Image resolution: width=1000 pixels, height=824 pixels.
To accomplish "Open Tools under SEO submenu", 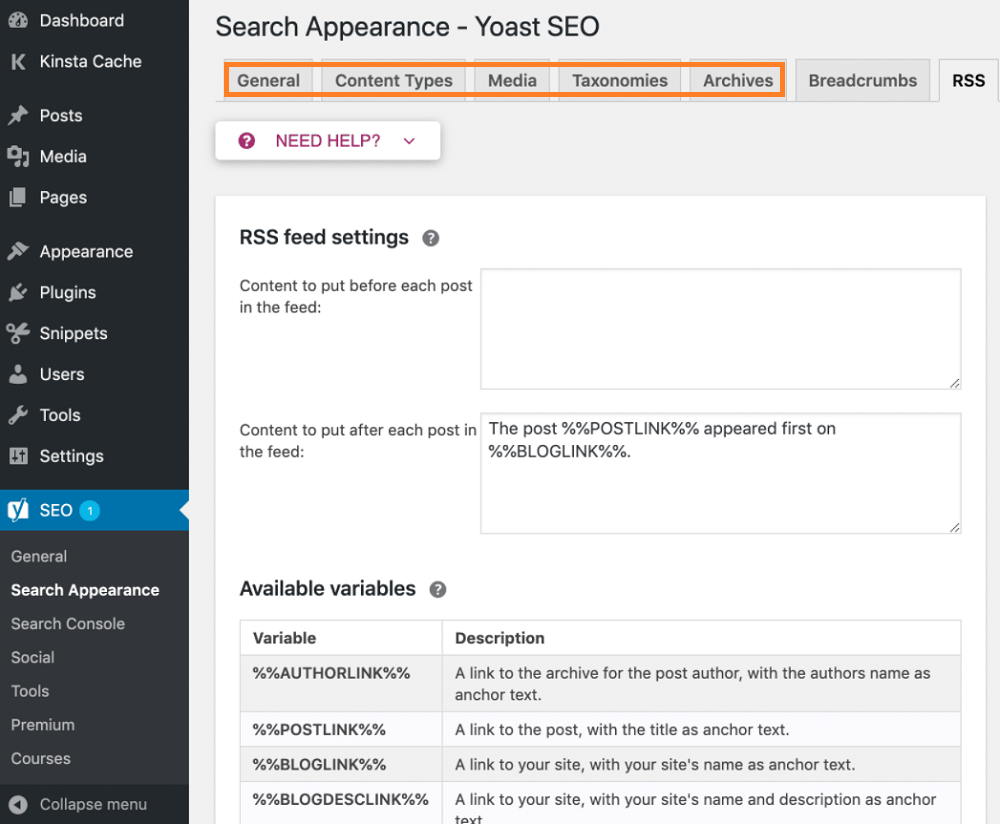I will pyautogui.click(x=30, y=691).
